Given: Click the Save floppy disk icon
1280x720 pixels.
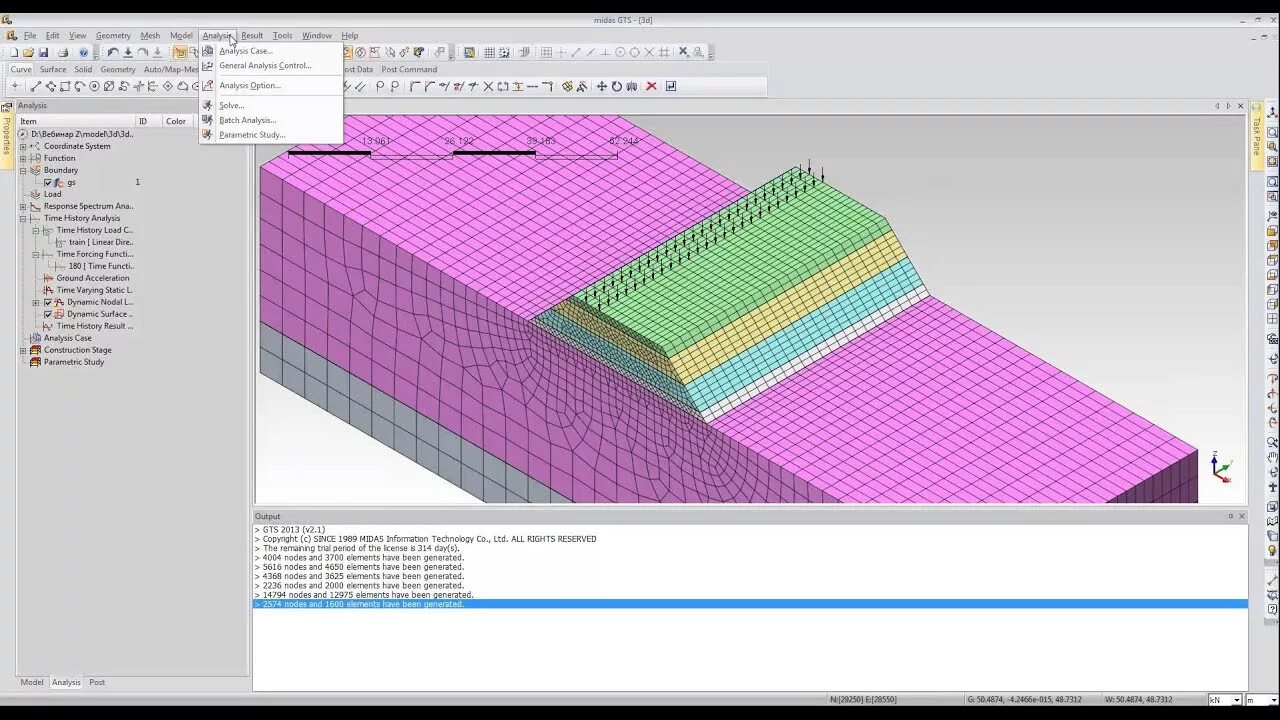Looking at the screenshot, I should (x=43, y=52).
